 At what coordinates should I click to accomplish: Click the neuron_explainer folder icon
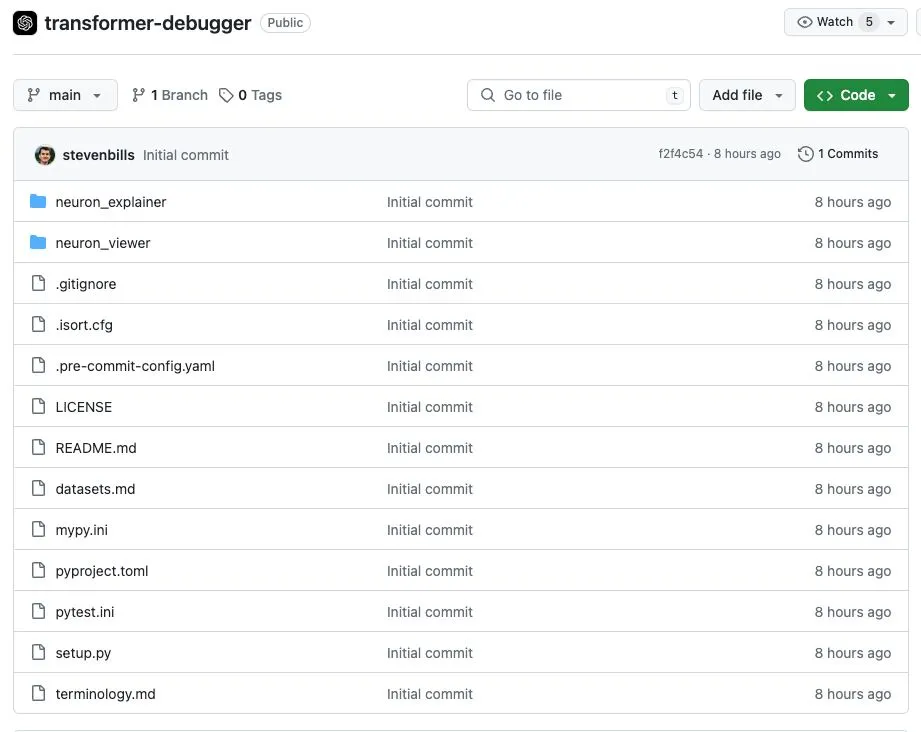[x=38, y=202]
